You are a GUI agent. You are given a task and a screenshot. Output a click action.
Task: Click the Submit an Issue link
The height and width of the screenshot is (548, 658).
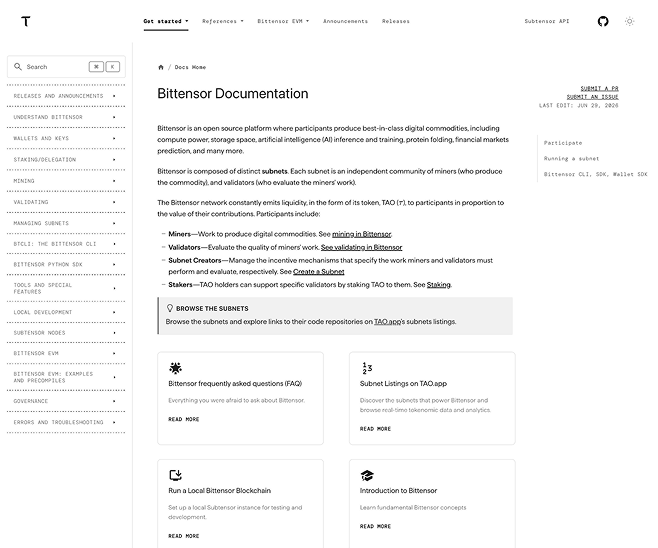pyautogui.click(x=593, y=97)
